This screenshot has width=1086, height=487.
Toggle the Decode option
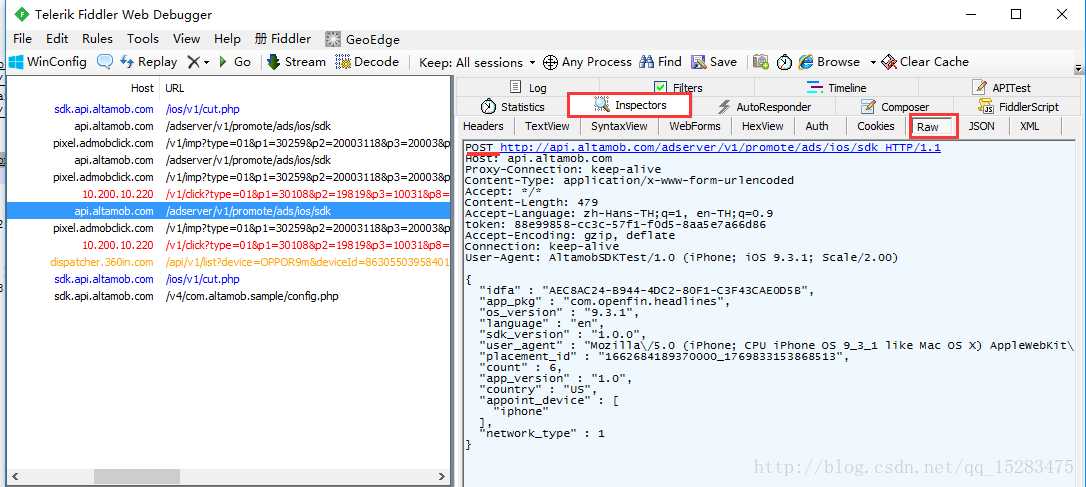(367, 62)
